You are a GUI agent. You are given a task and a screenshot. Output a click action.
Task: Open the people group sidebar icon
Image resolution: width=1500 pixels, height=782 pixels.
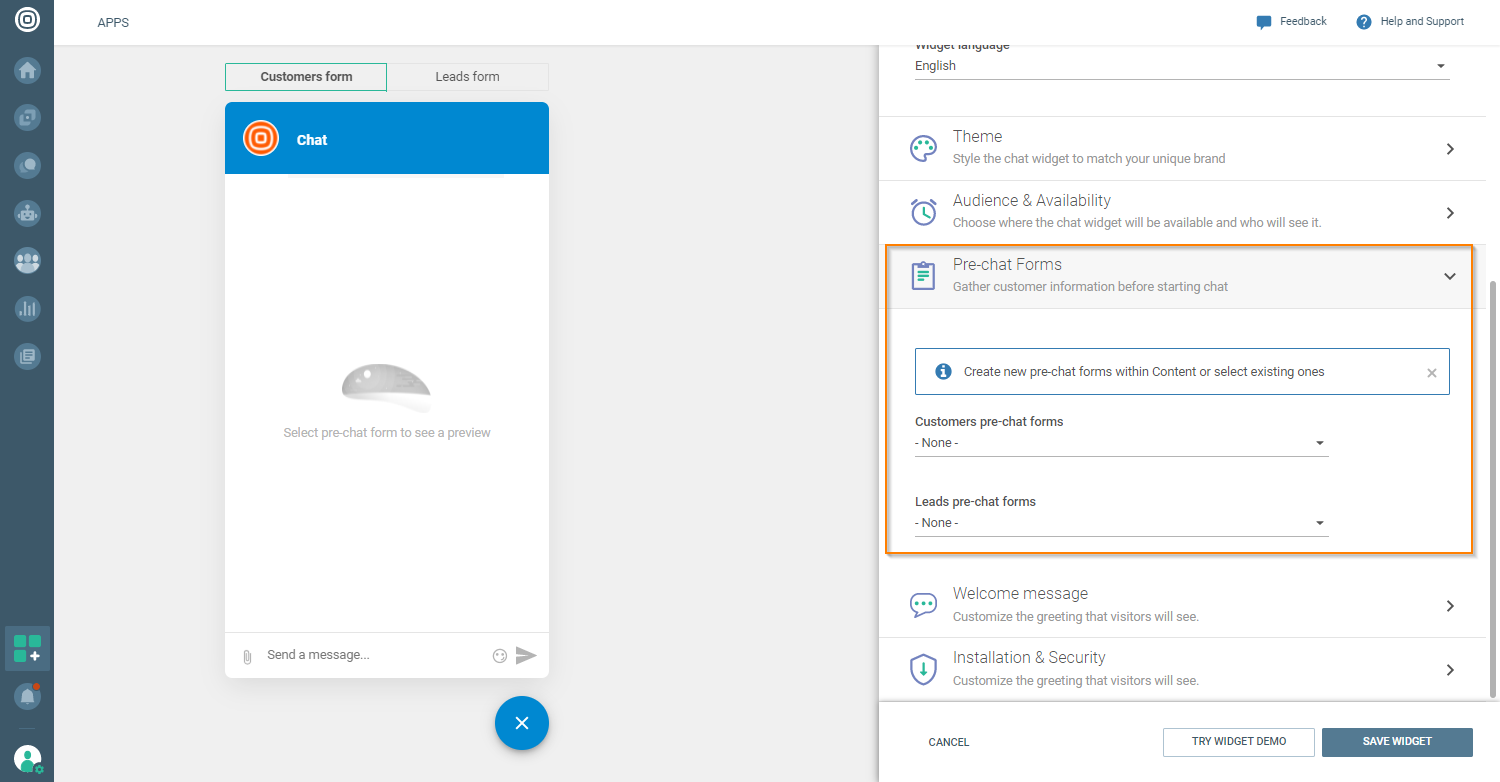click(x=27, y=261)
